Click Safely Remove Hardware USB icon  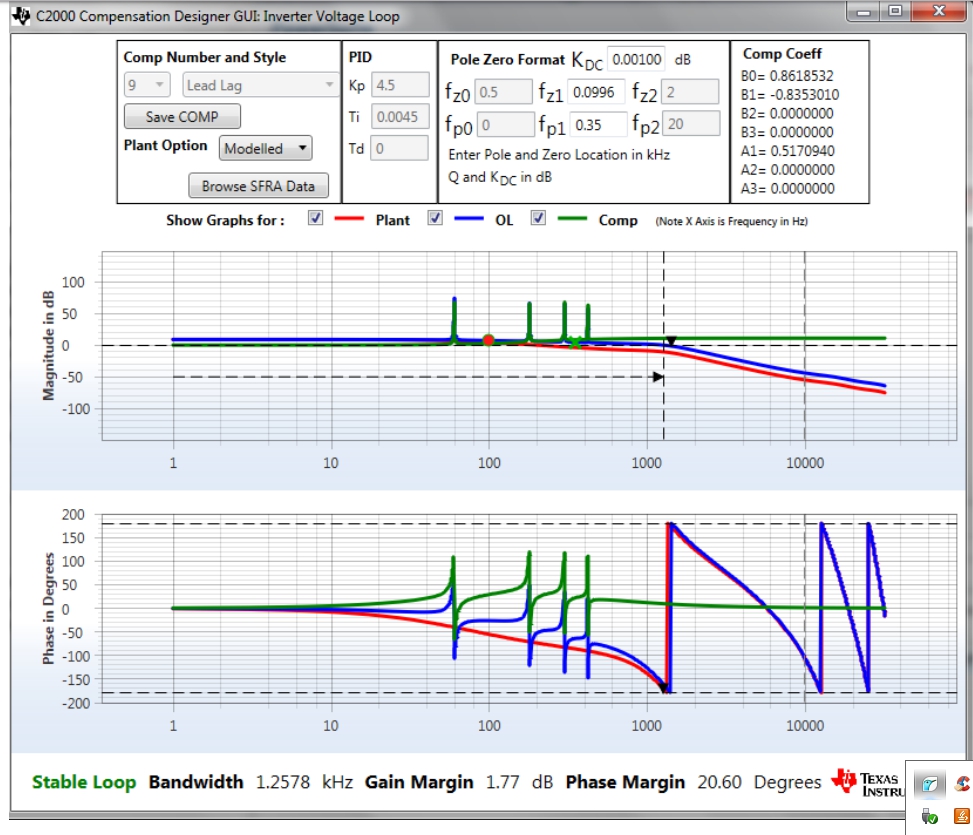click(x=929, y=816)
